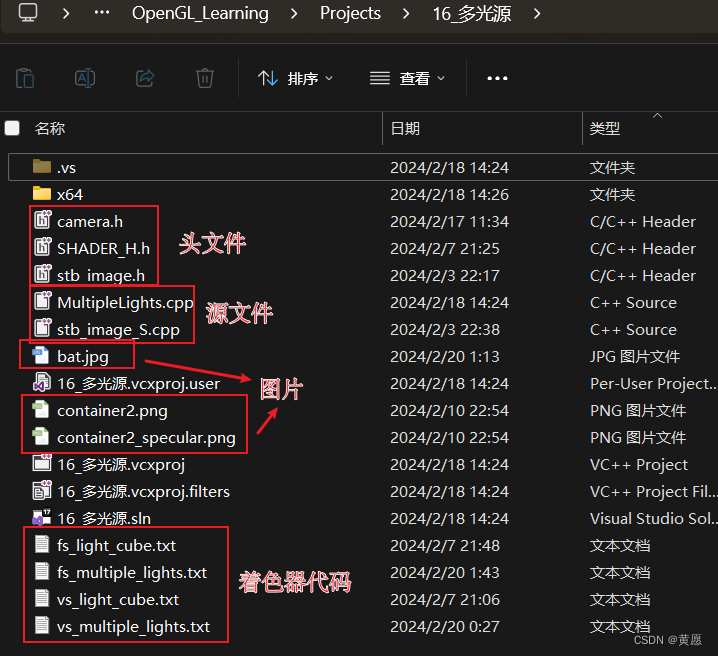The width and height of the screenshot is (718, 656).
Task: Select the container2.png file name
Action: [112, 411]
